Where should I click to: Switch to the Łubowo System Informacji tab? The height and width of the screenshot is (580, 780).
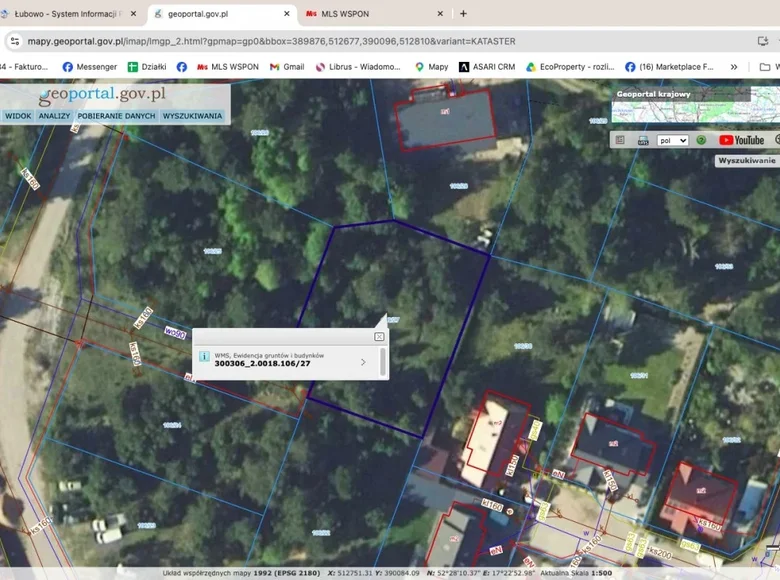(70, 14)
